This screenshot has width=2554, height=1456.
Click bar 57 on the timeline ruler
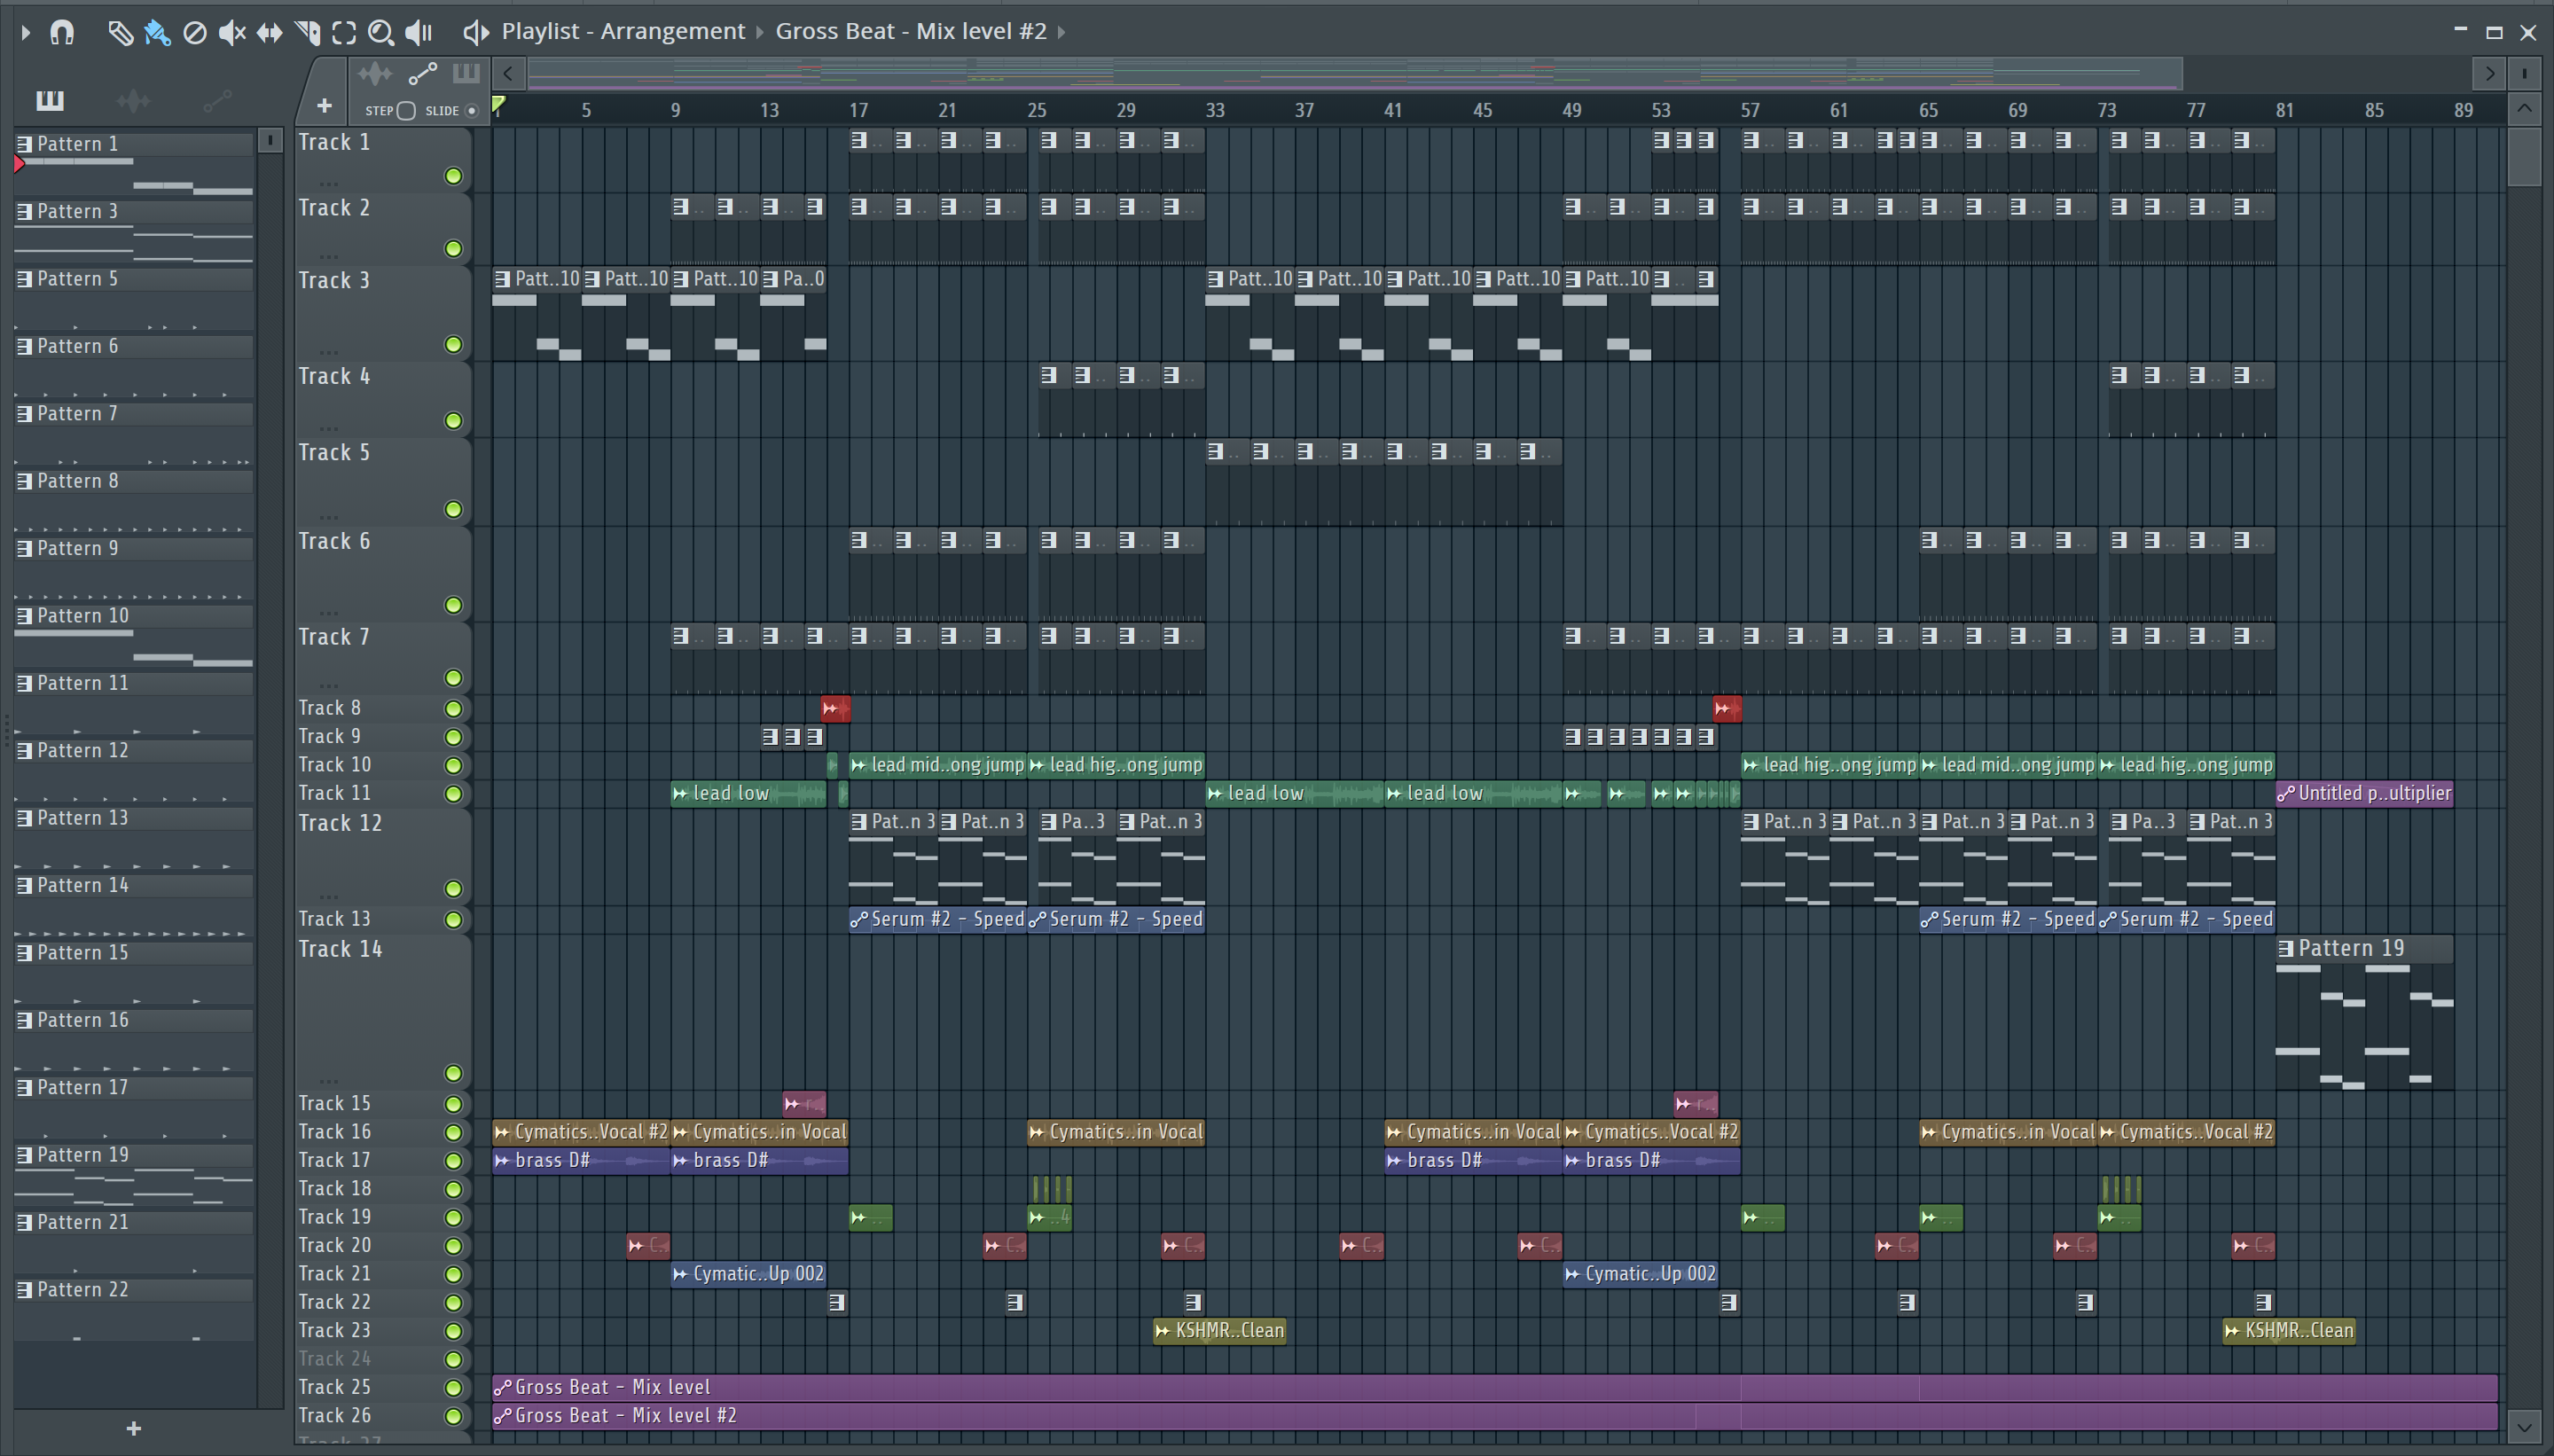pyautogui.click(x=1749, y=110)
